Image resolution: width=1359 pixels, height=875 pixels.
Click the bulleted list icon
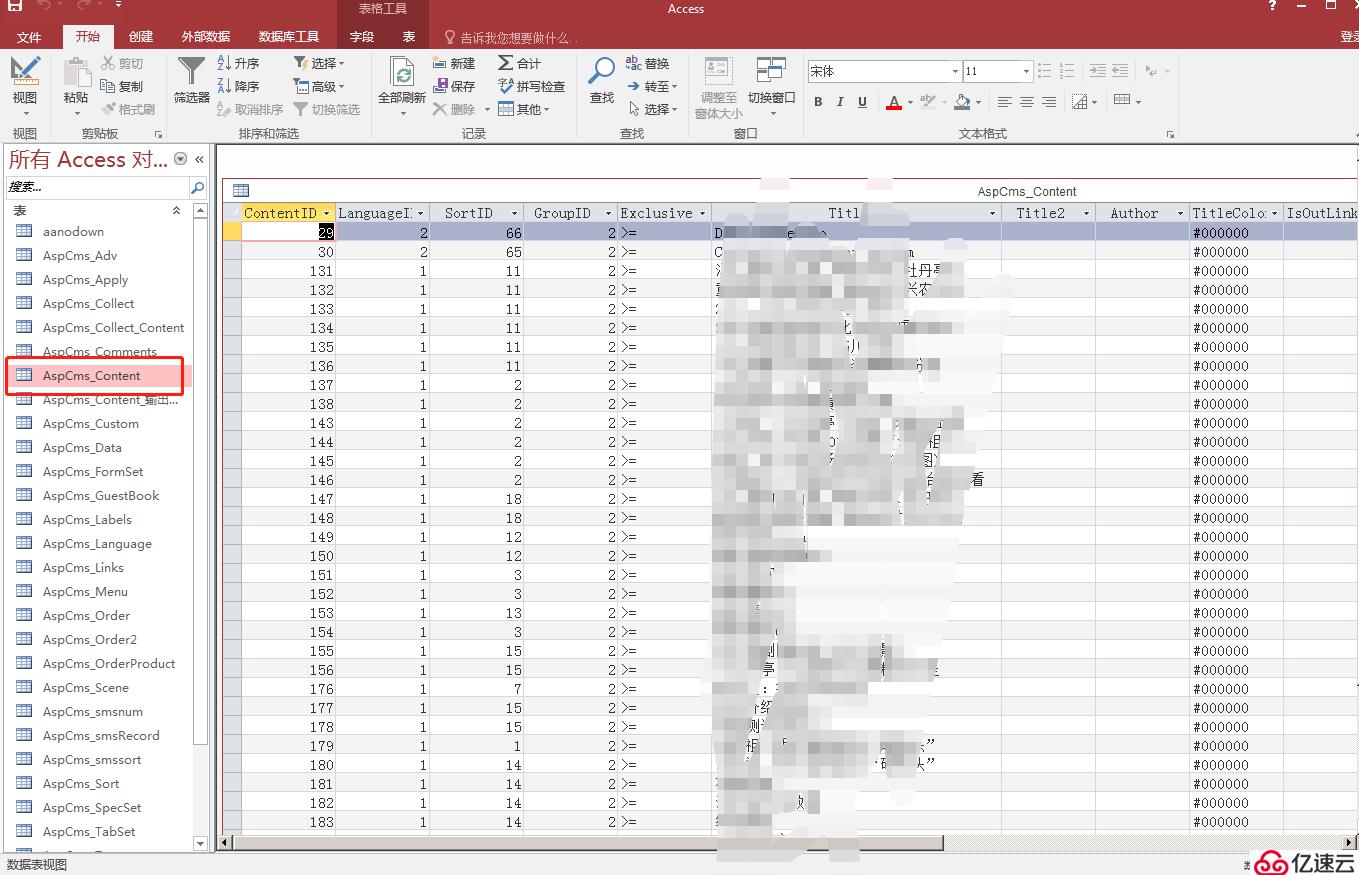point(1044,71)
